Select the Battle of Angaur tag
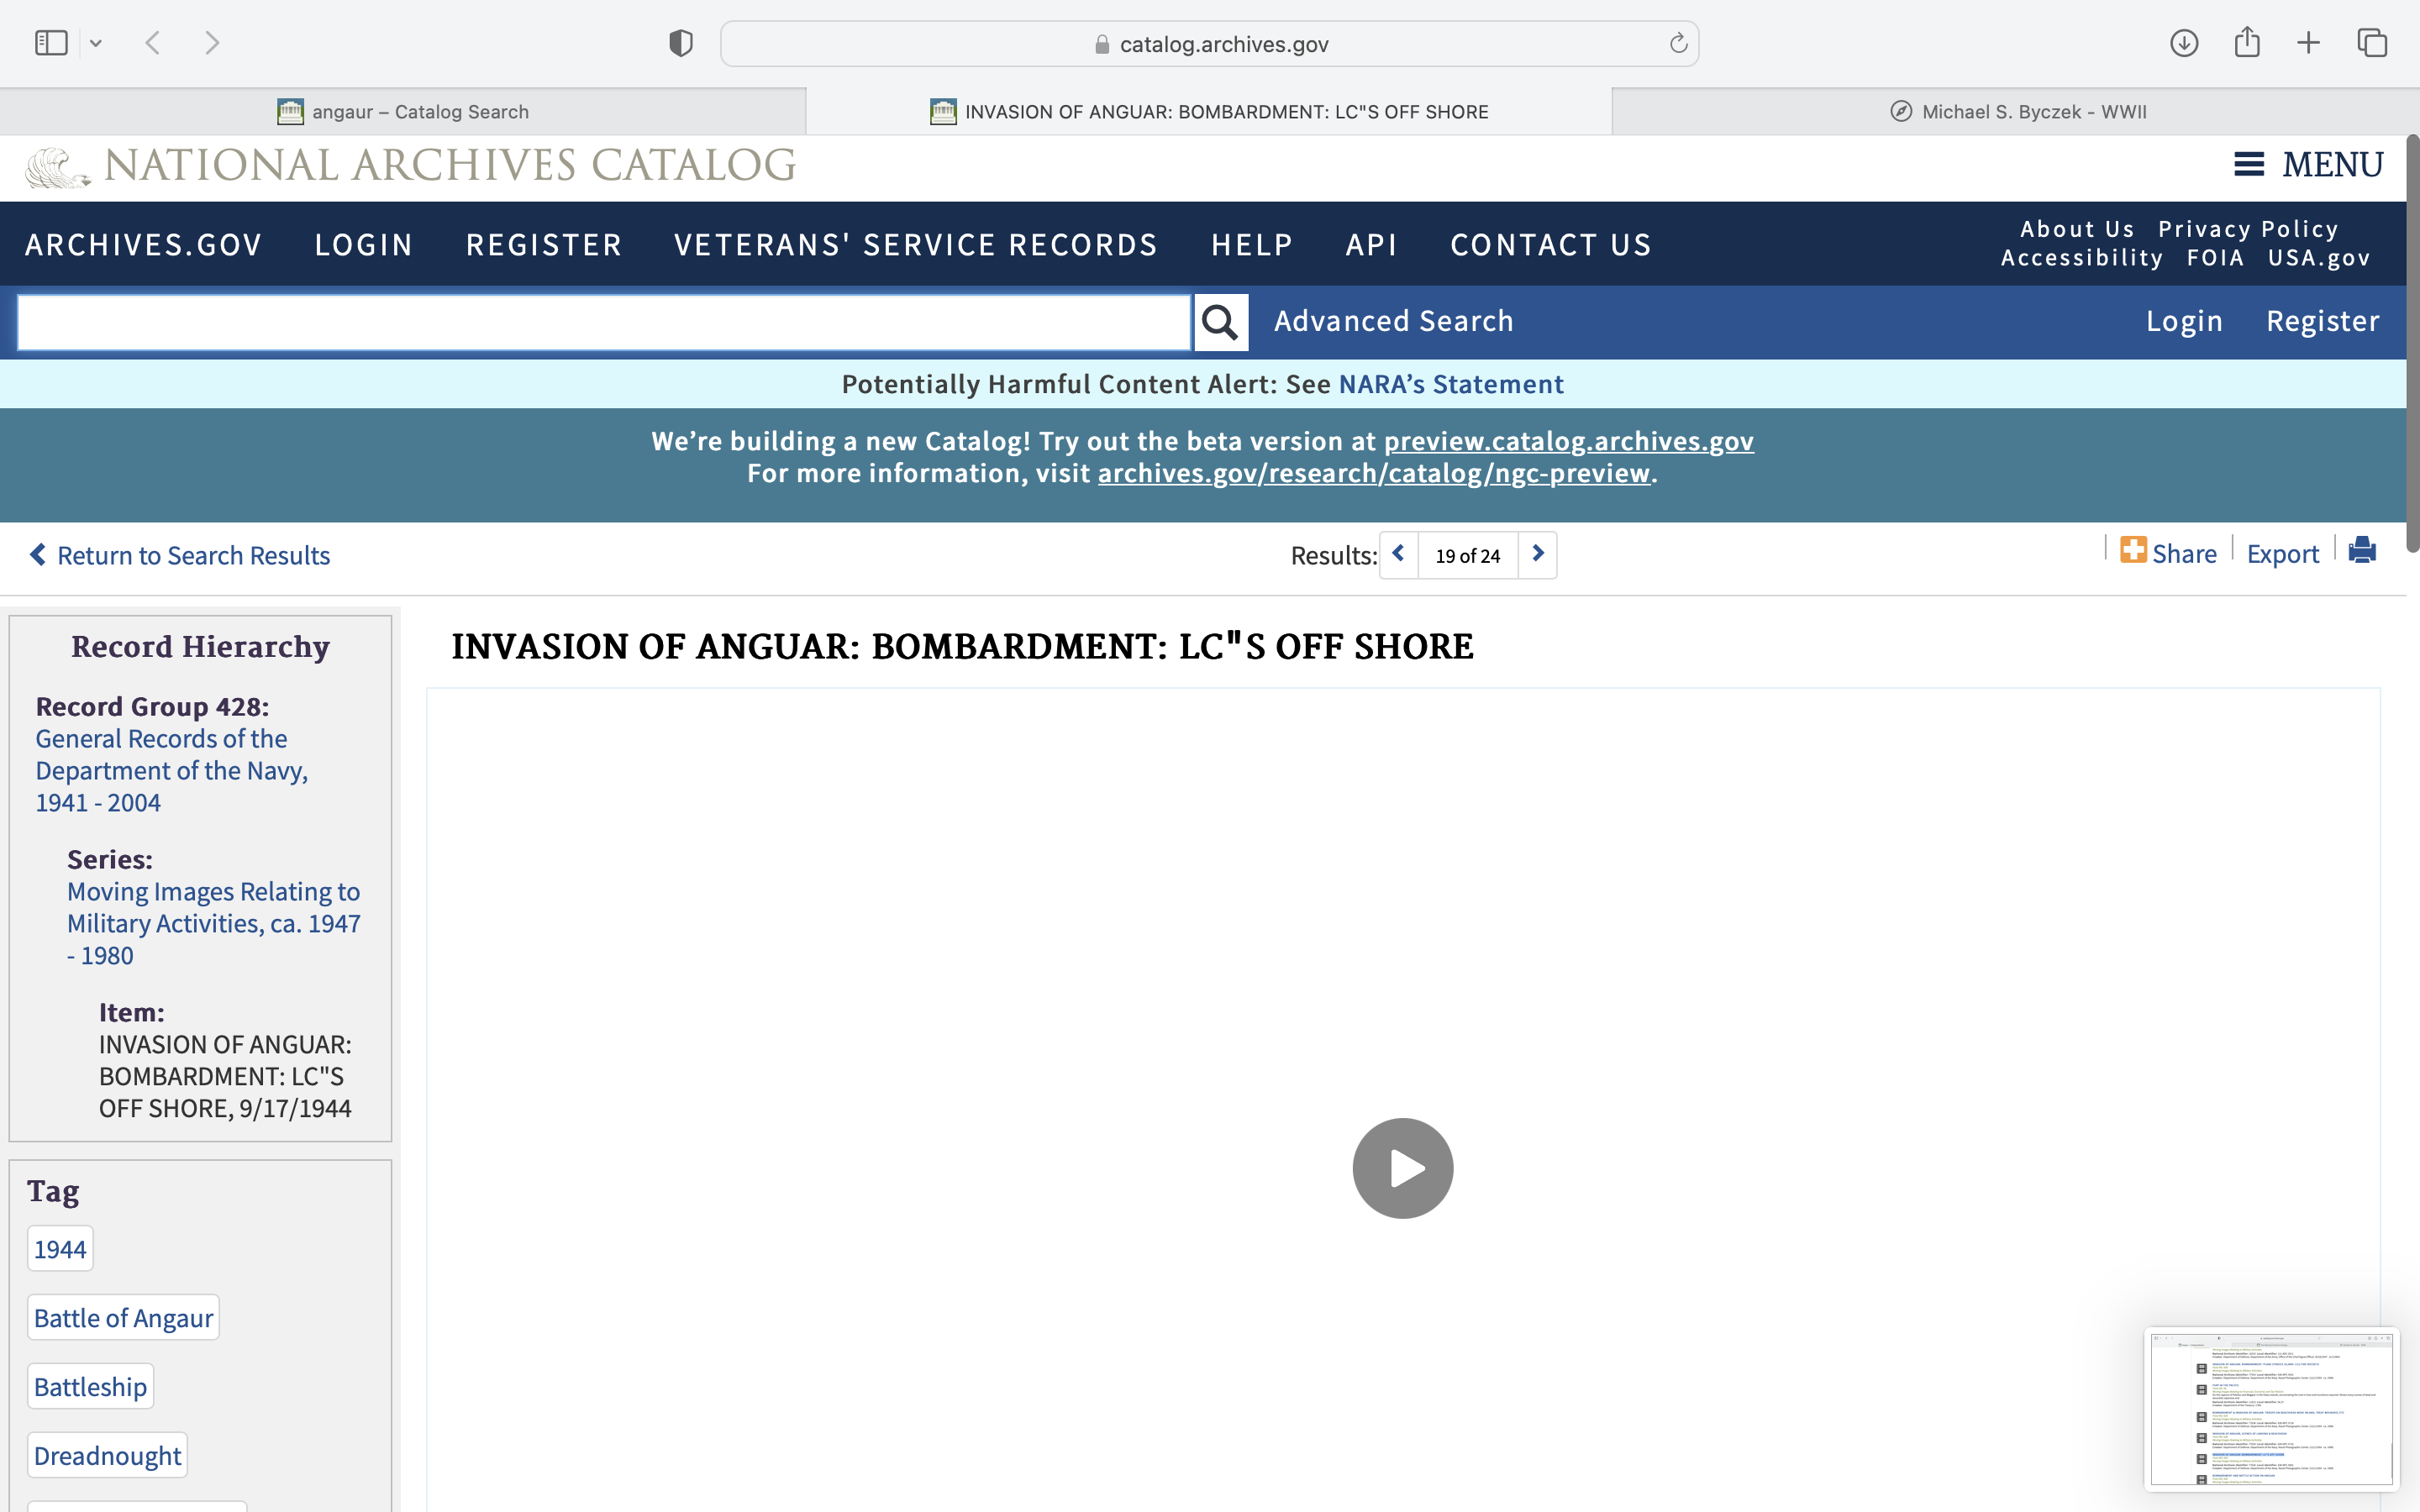Screen dimensions: 2420x1512 (123, 1318)
